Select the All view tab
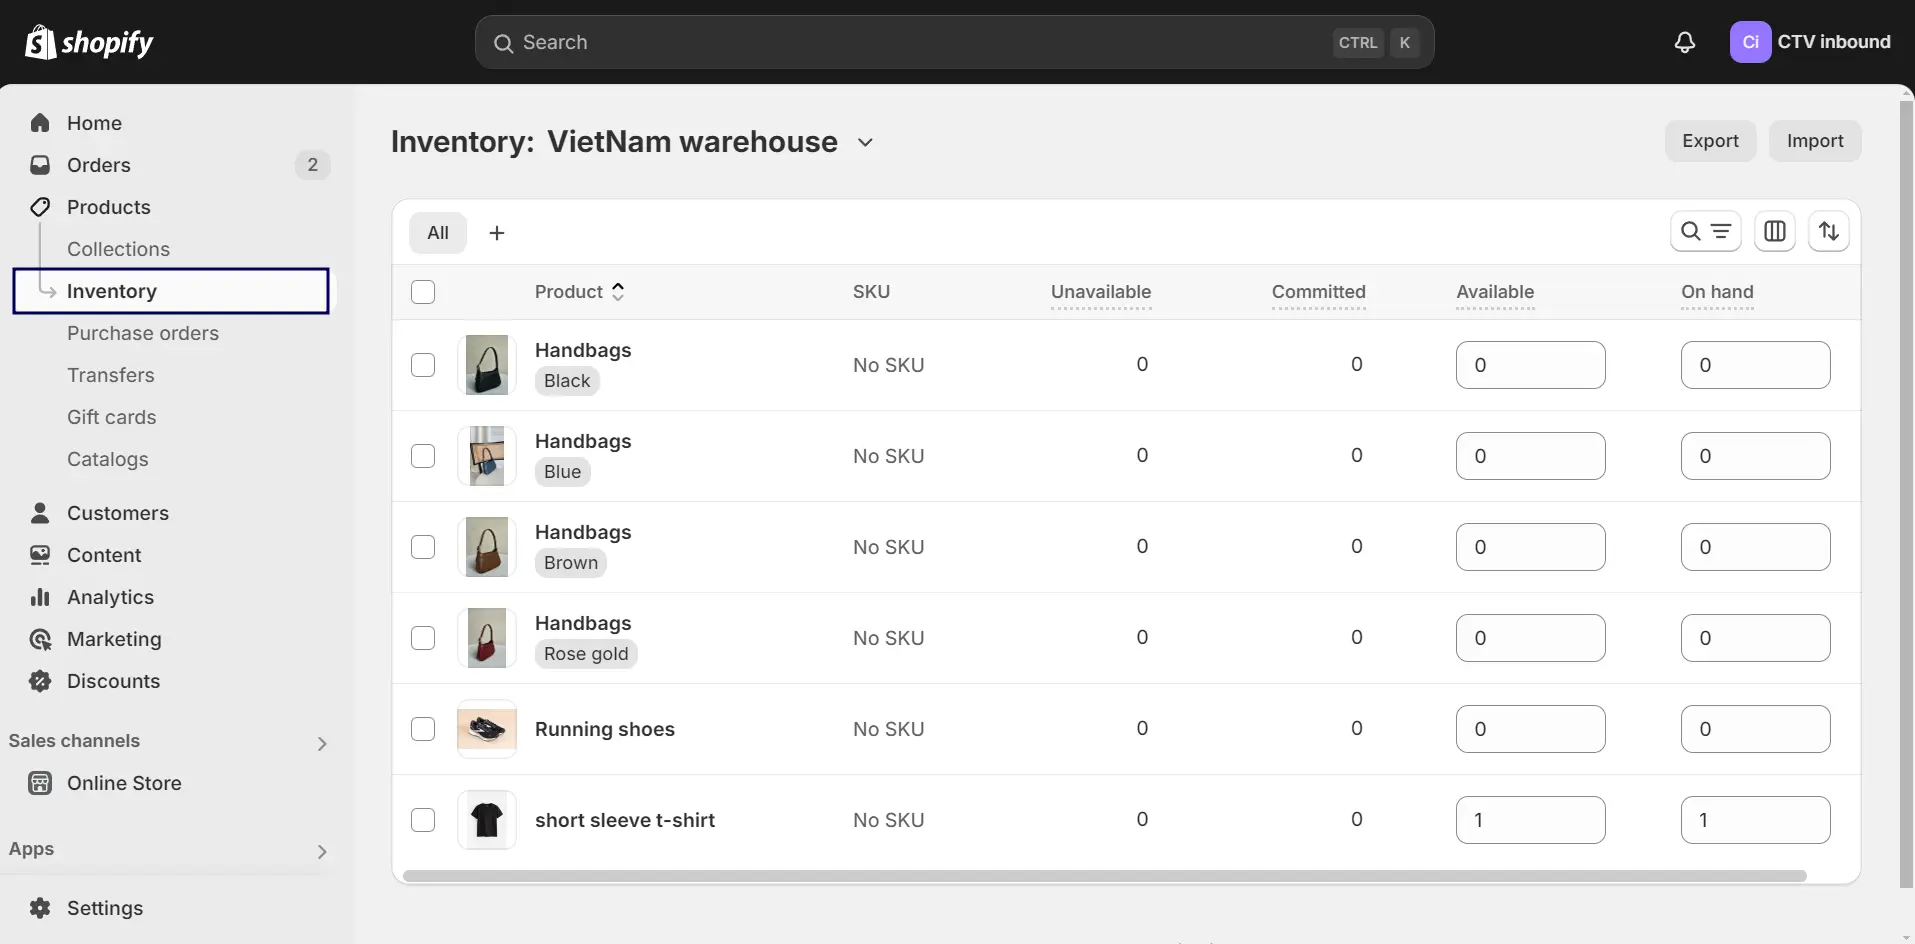 (438, 233)
